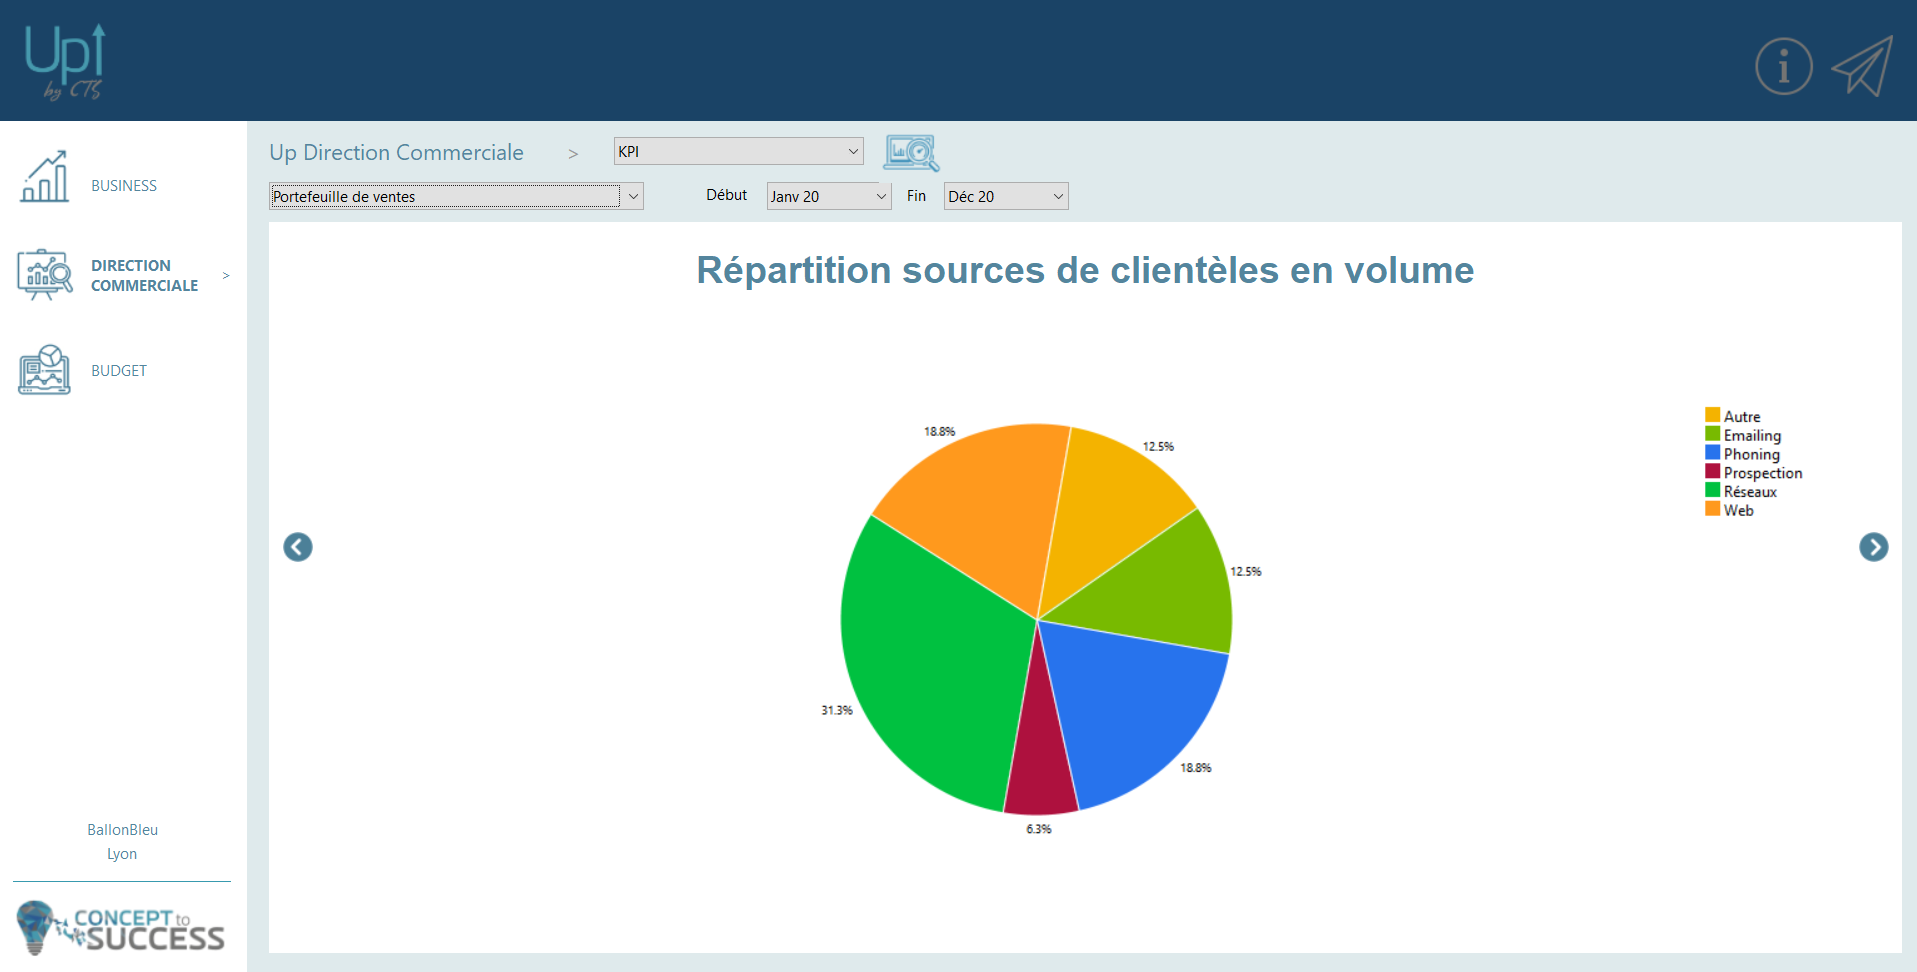Click the 6.3% data label

[x=1039, y=829]
